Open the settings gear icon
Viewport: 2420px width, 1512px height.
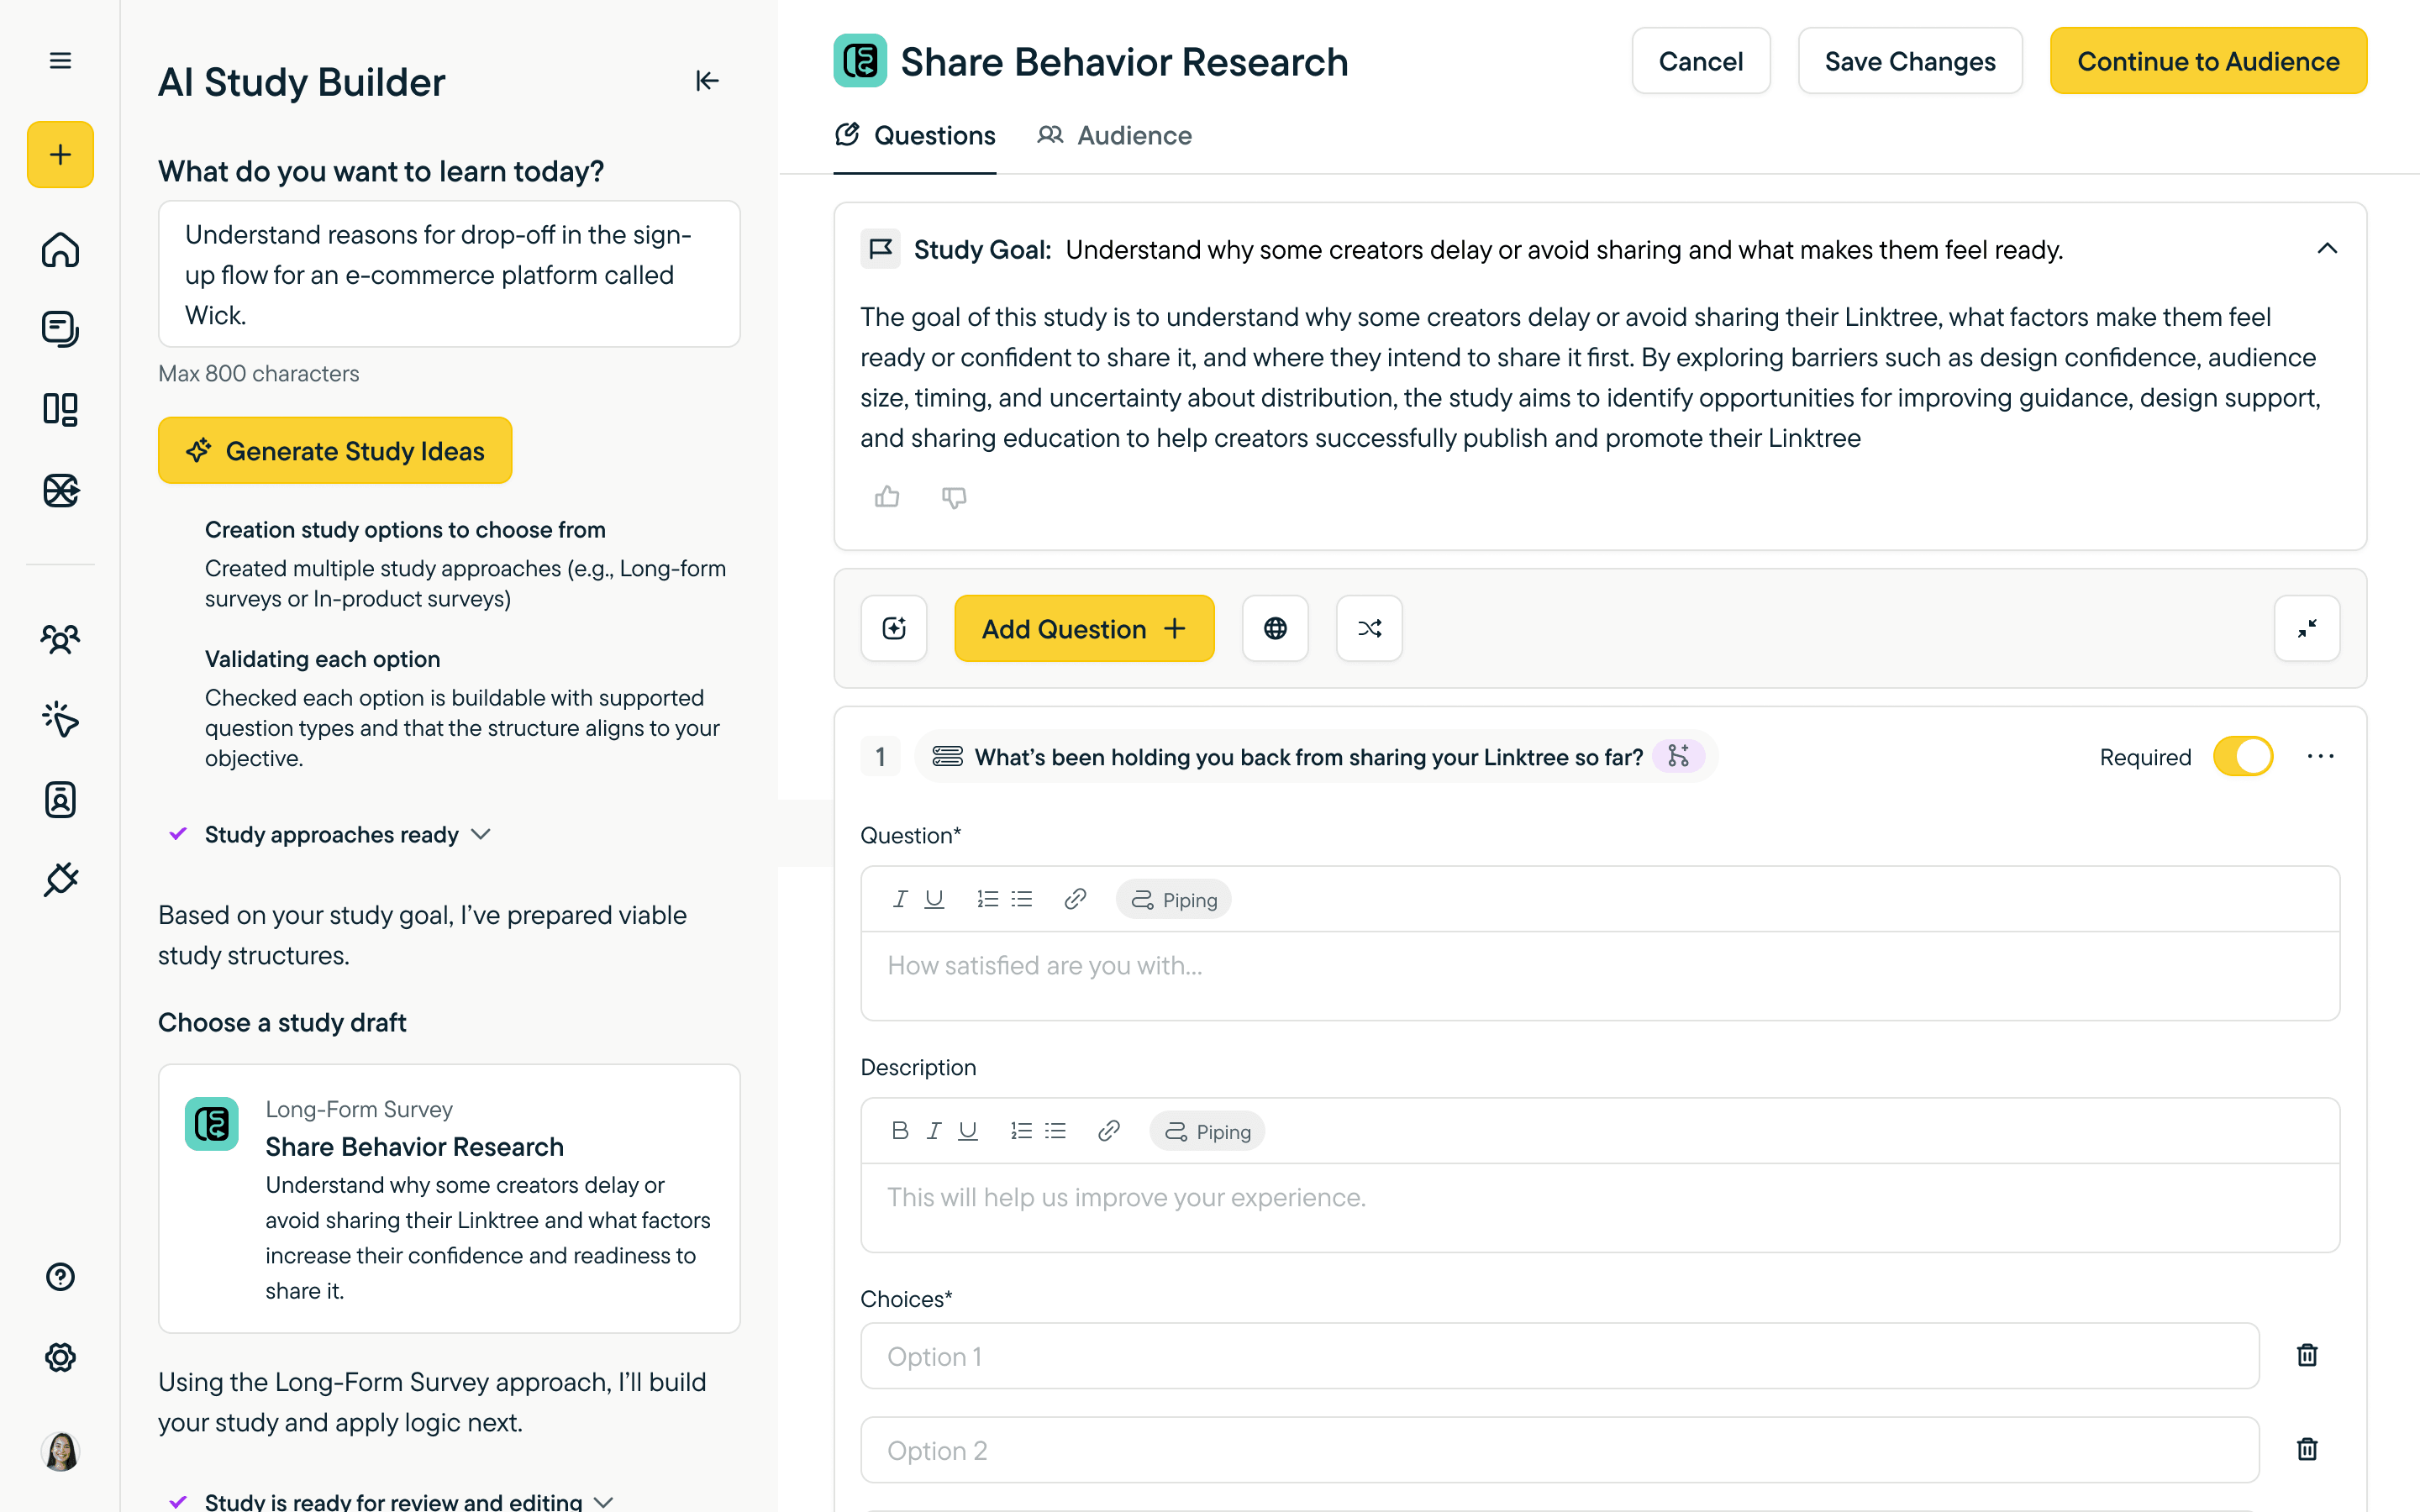[x=60, y=1357]
